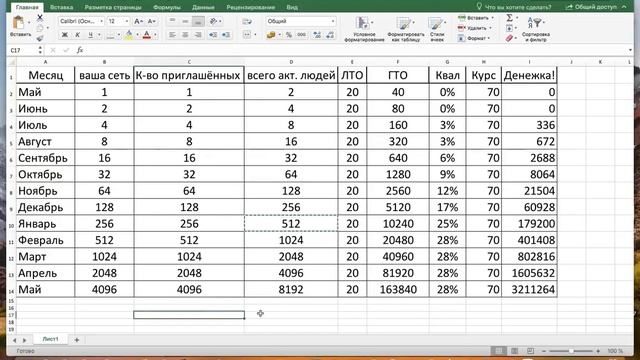The height and width of the screenshot is (360, 640).
Task: Click the increase decimal icon
Action: [x=317, y=35]
